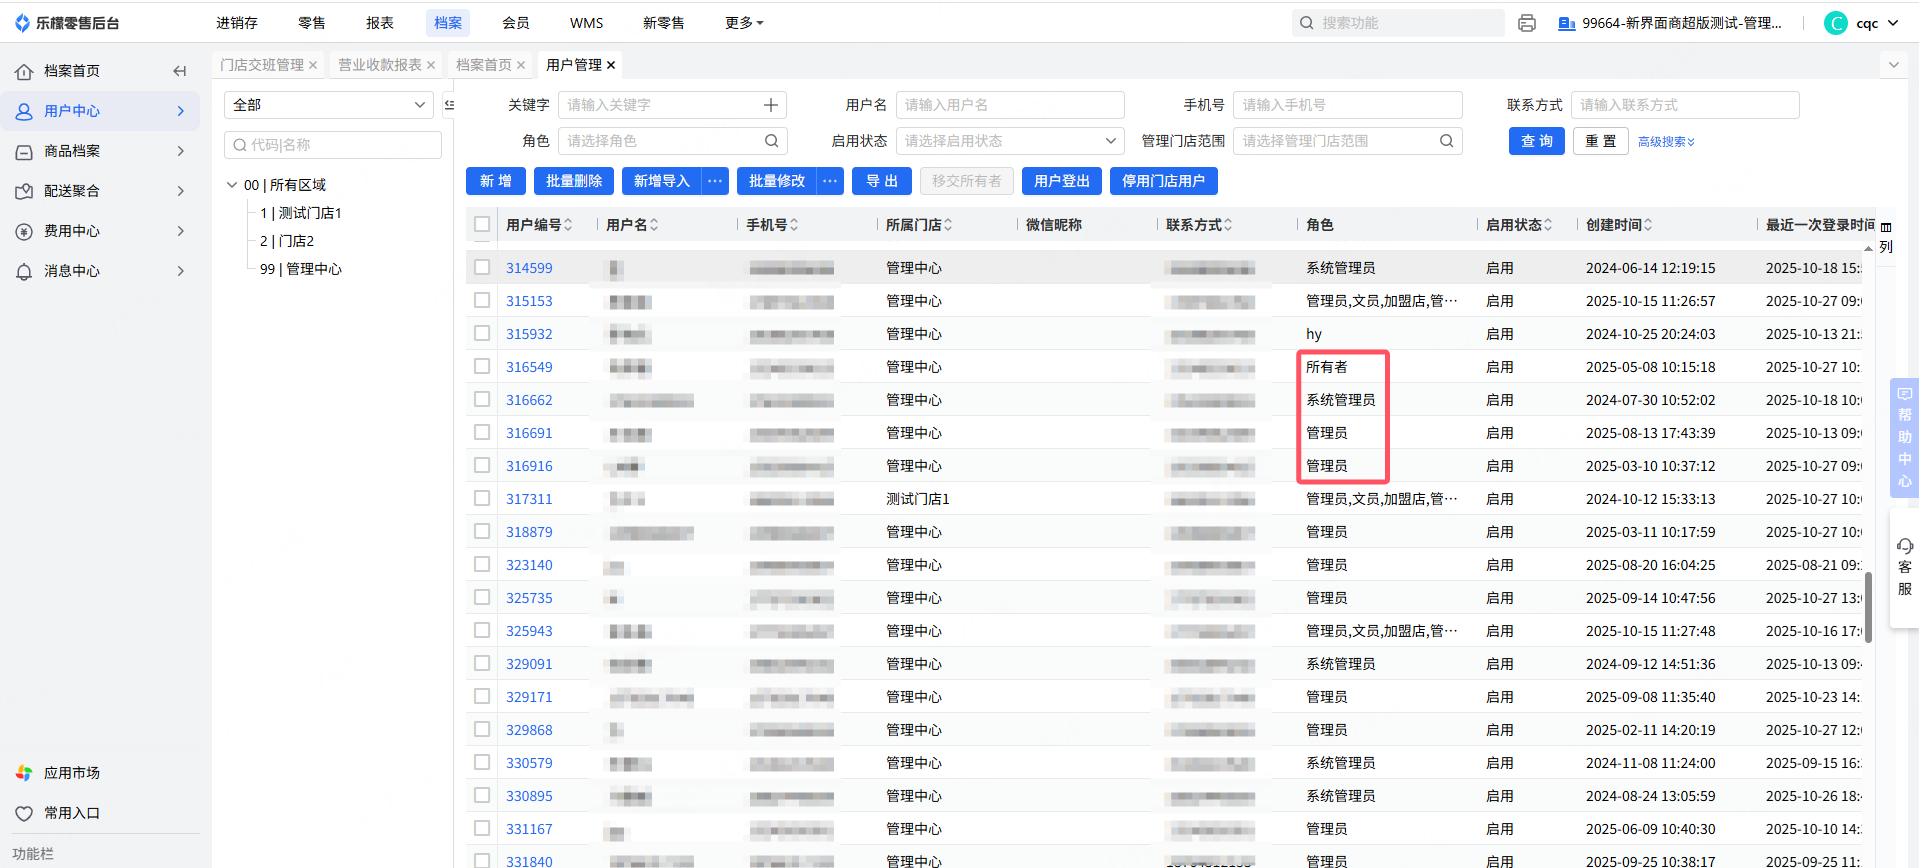Open the 批量修改 more options ellipsis
The image size is (1919, 868).
(830, 181)
